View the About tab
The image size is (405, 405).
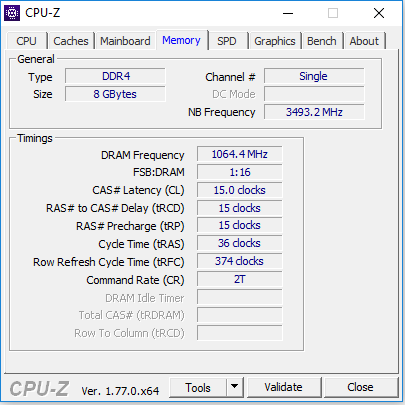pyautogui.click(x=364, y=41)
